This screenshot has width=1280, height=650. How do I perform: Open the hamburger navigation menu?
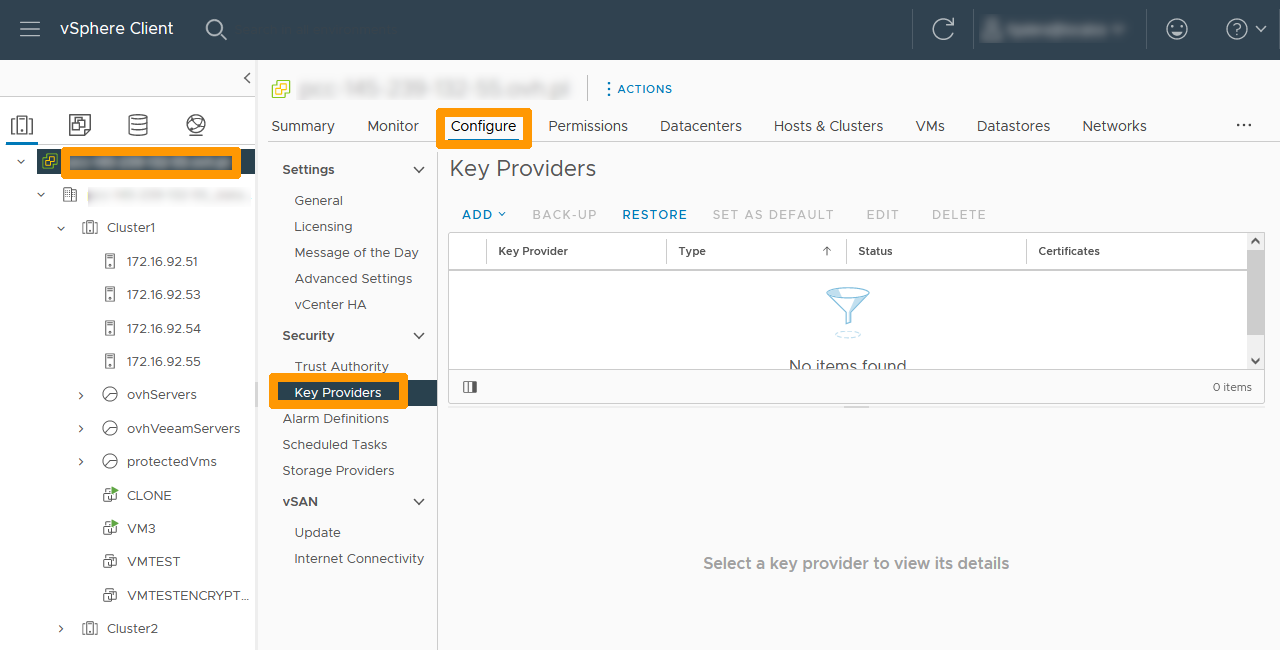(x=30, y=29)
